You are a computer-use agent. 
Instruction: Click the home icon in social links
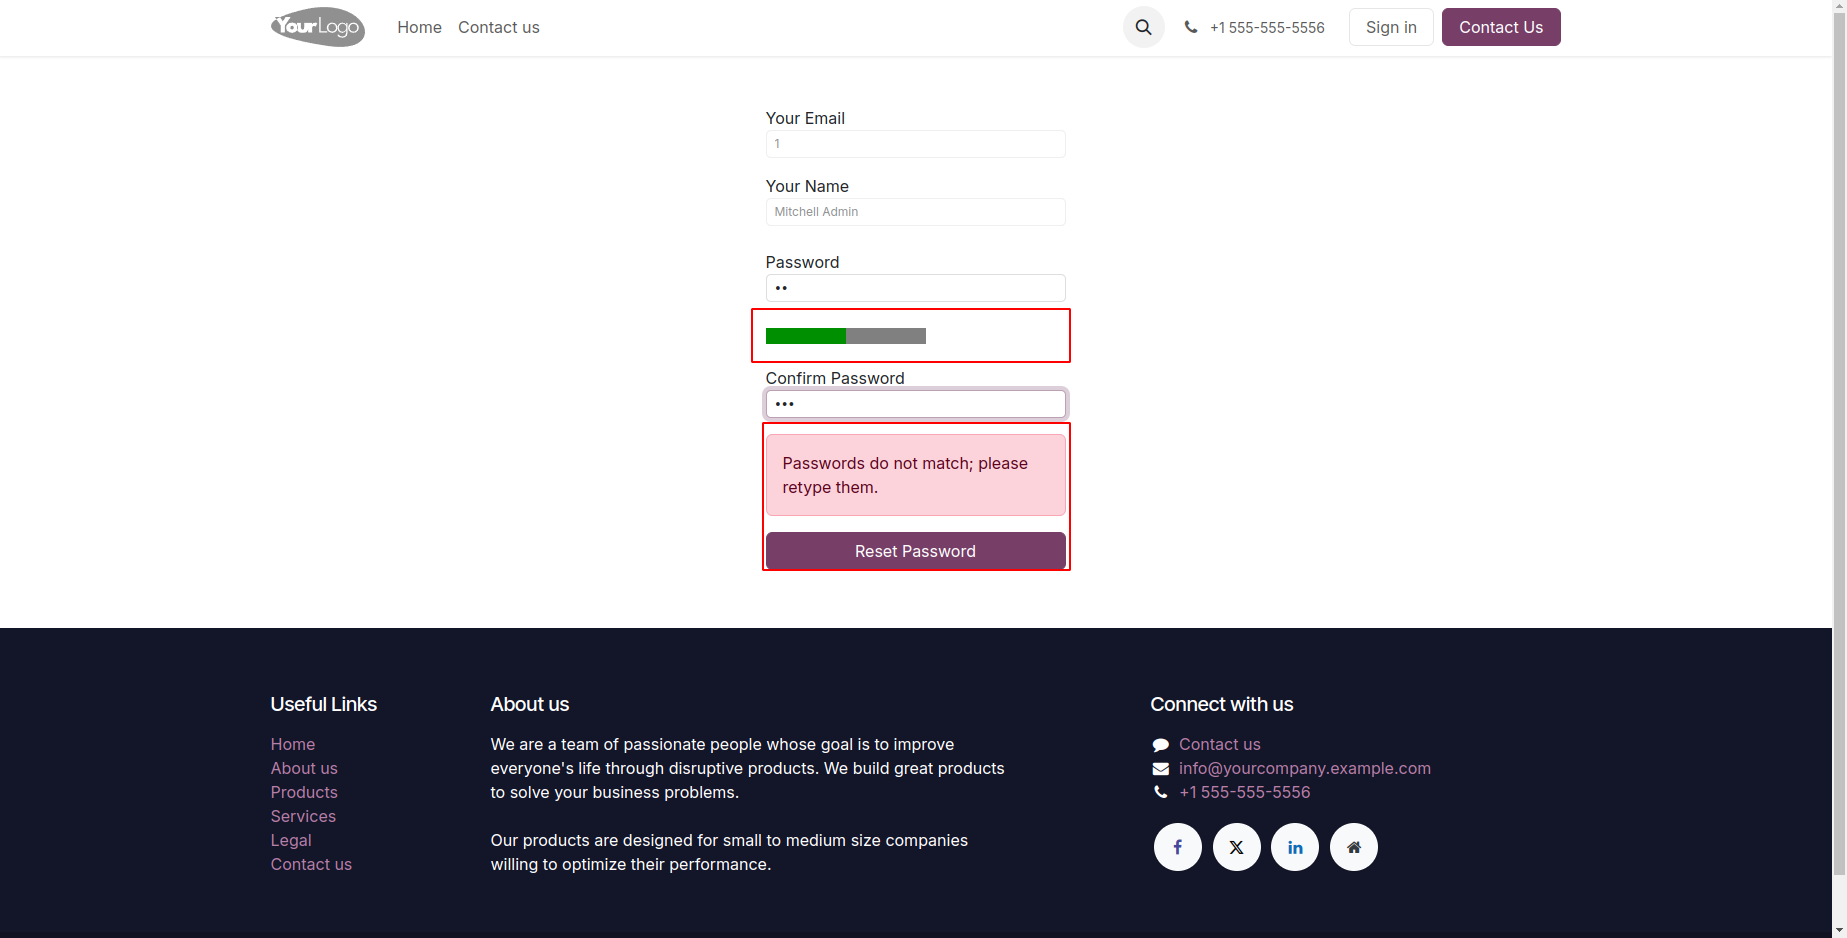click(x=1354, y=847)
